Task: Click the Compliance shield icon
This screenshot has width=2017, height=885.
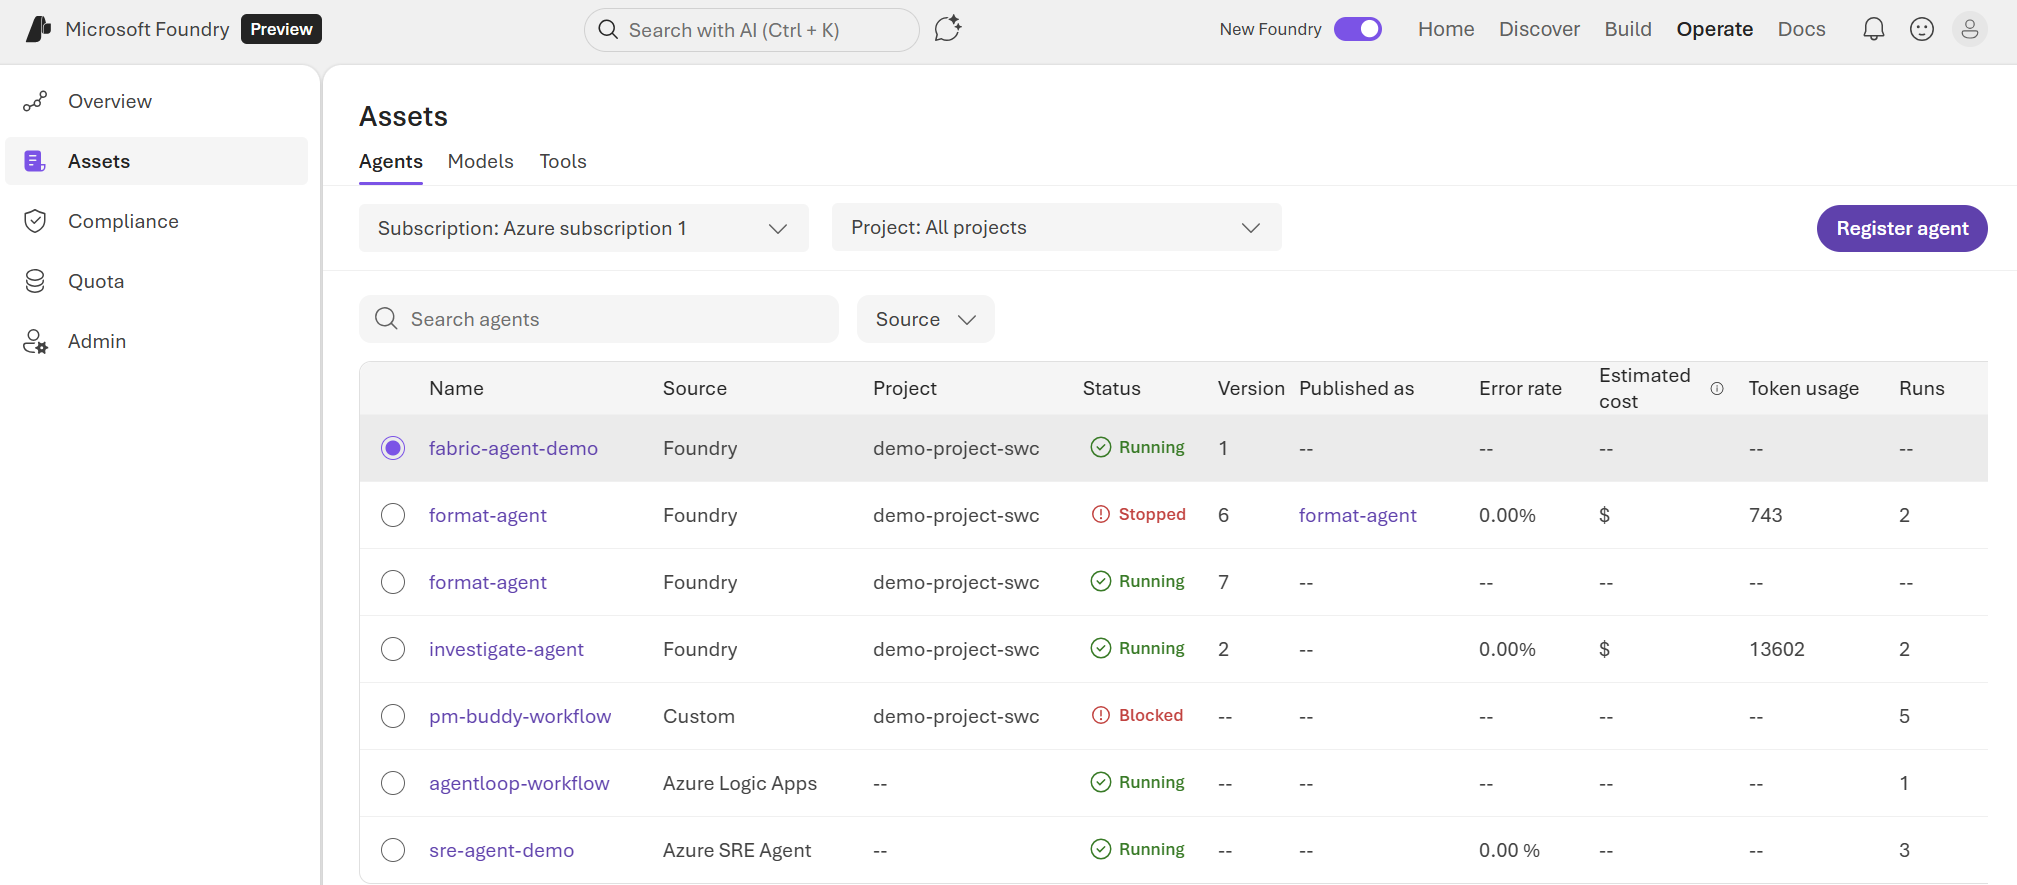Action: (35, 221)
